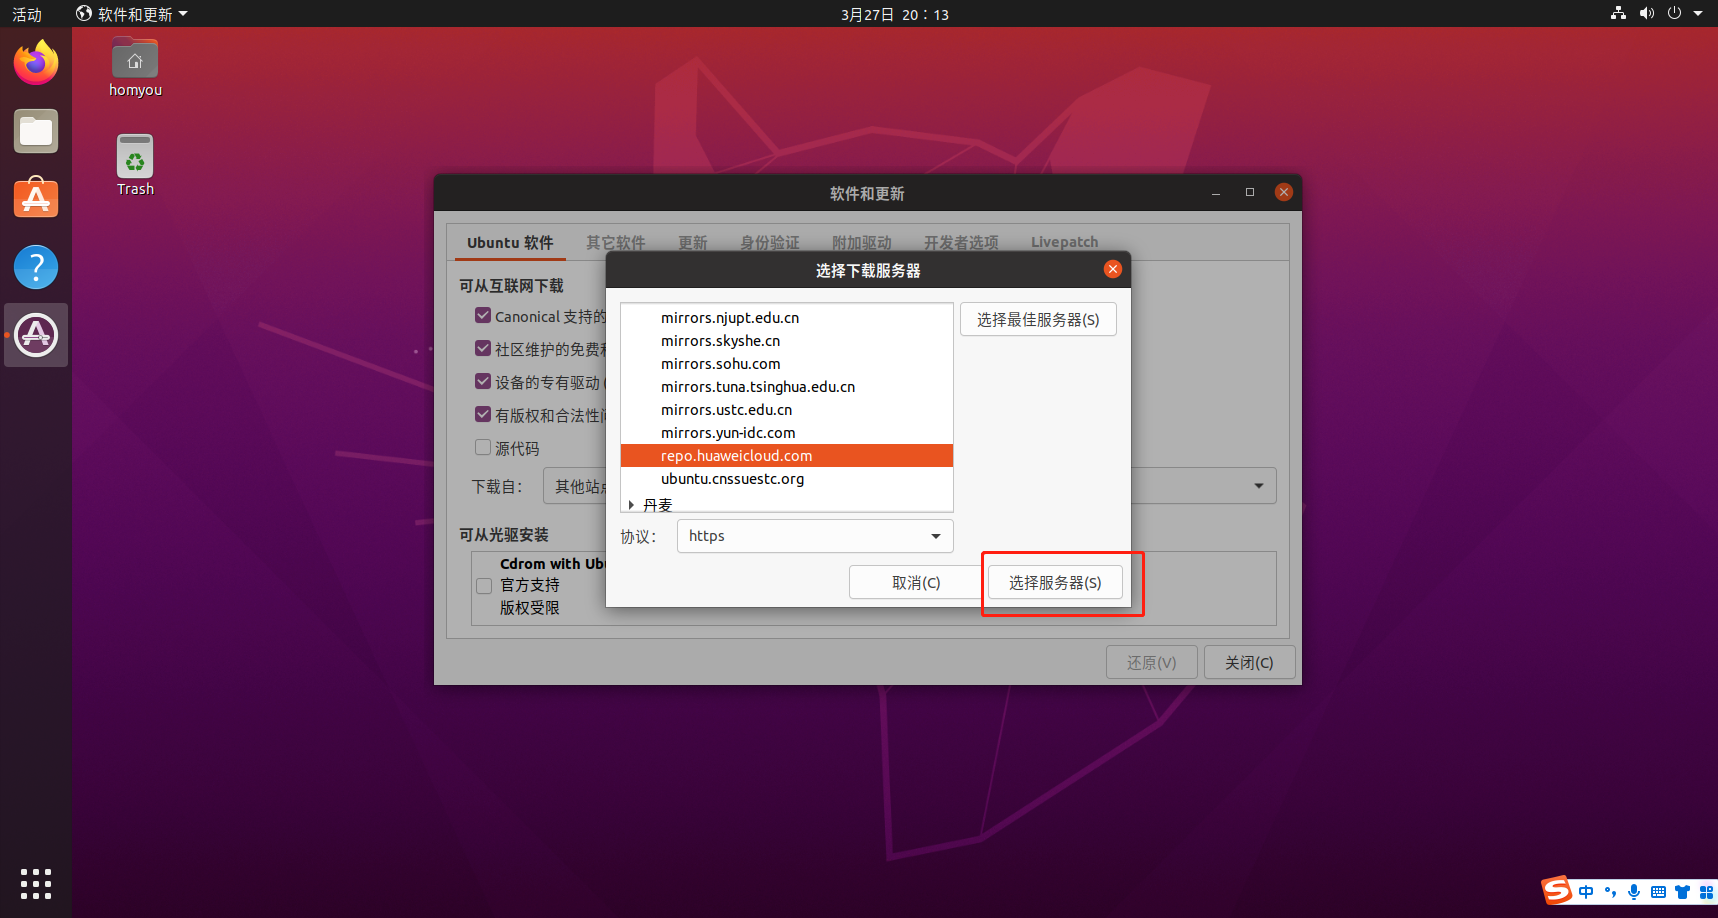Open the Sogou toolbox grid icon
The height and width of the screenshot is (918, 1718).
1706,892
